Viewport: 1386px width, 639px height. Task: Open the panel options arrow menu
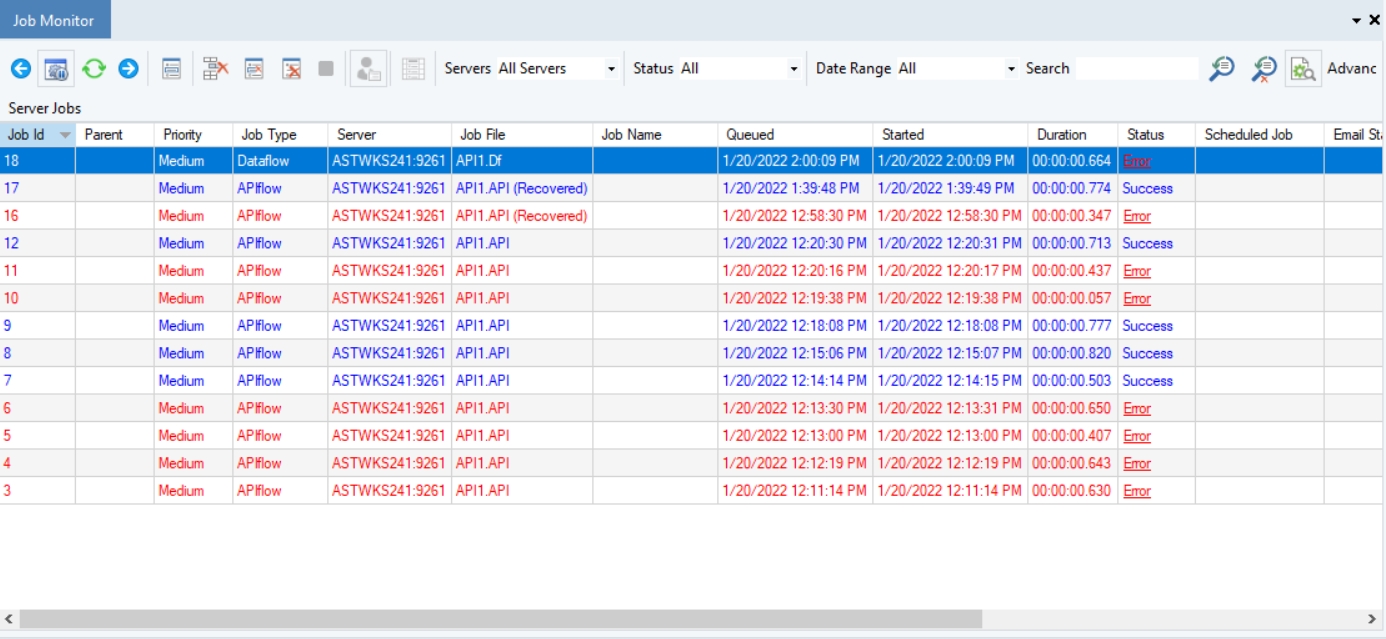1357,20
